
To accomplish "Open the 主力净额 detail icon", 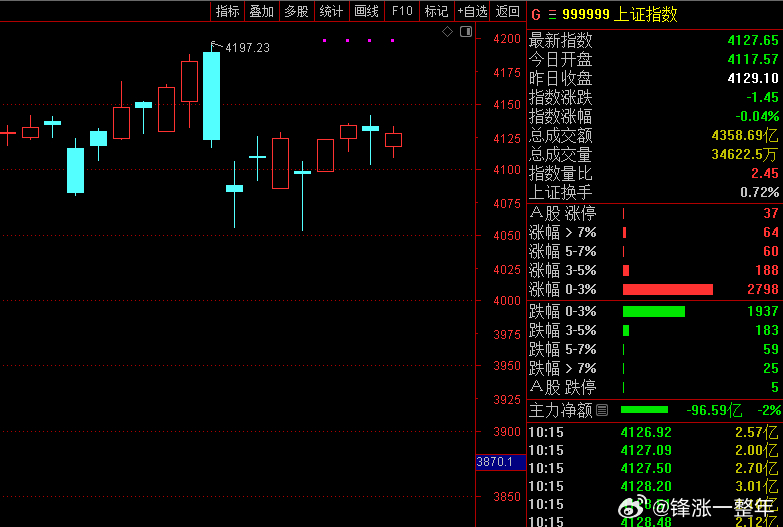I will pyautogui.click(x=602, y=411).
